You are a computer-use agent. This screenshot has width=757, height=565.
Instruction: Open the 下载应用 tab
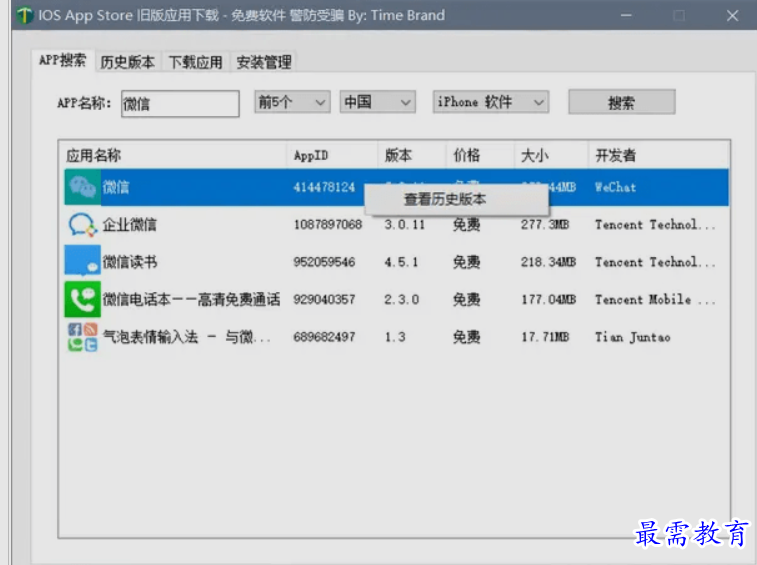pyautogui.click(x=196, y=62)
